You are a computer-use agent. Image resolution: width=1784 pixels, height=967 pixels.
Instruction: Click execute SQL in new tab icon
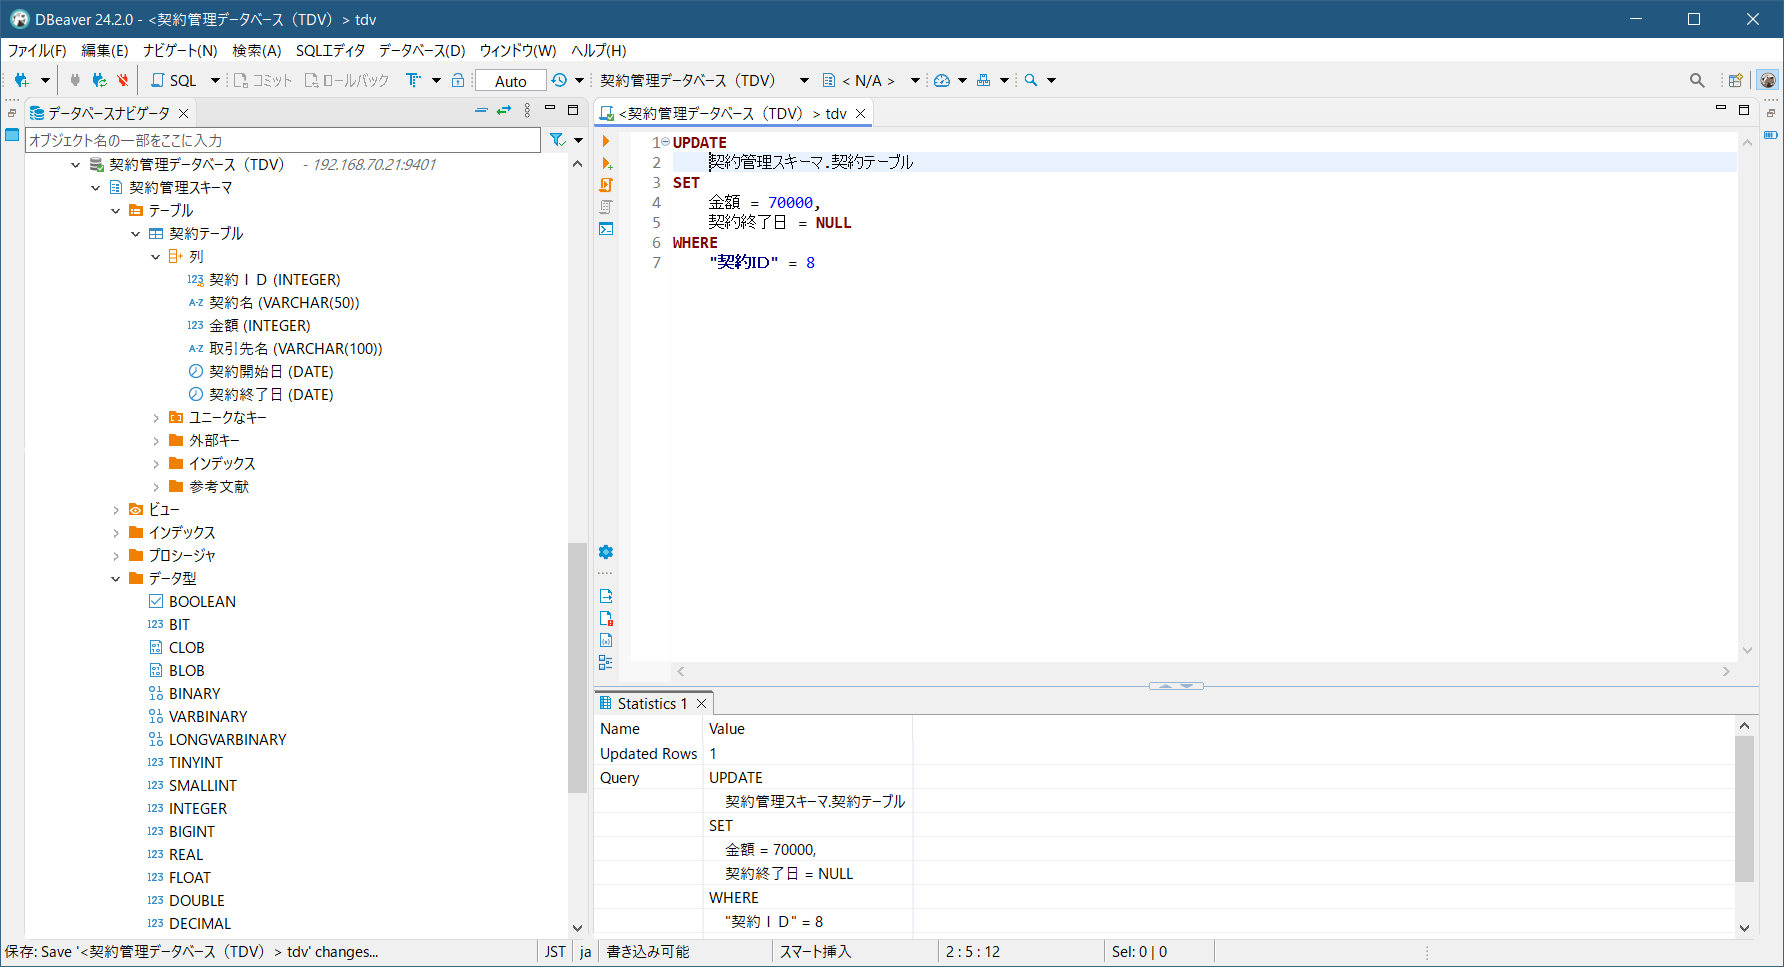(606, 163)
